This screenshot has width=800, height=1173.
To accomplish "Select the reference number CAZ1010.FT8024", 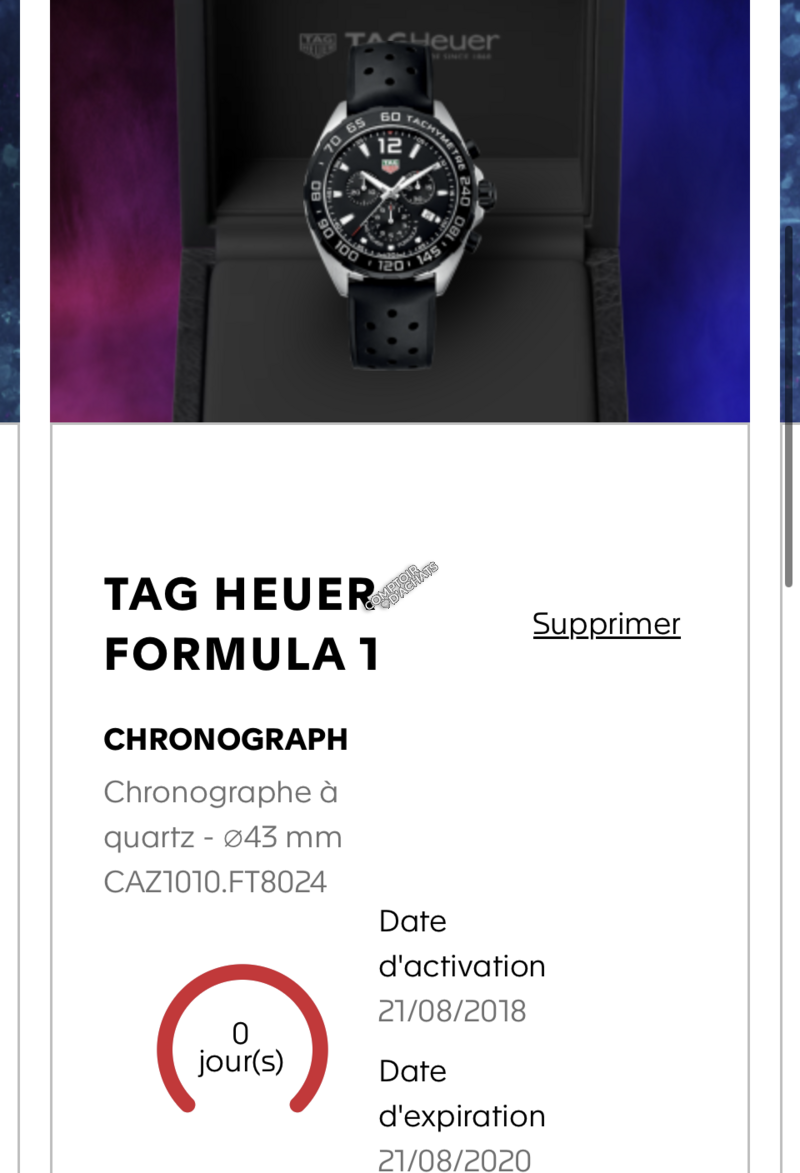I will (x=215, y=883).
